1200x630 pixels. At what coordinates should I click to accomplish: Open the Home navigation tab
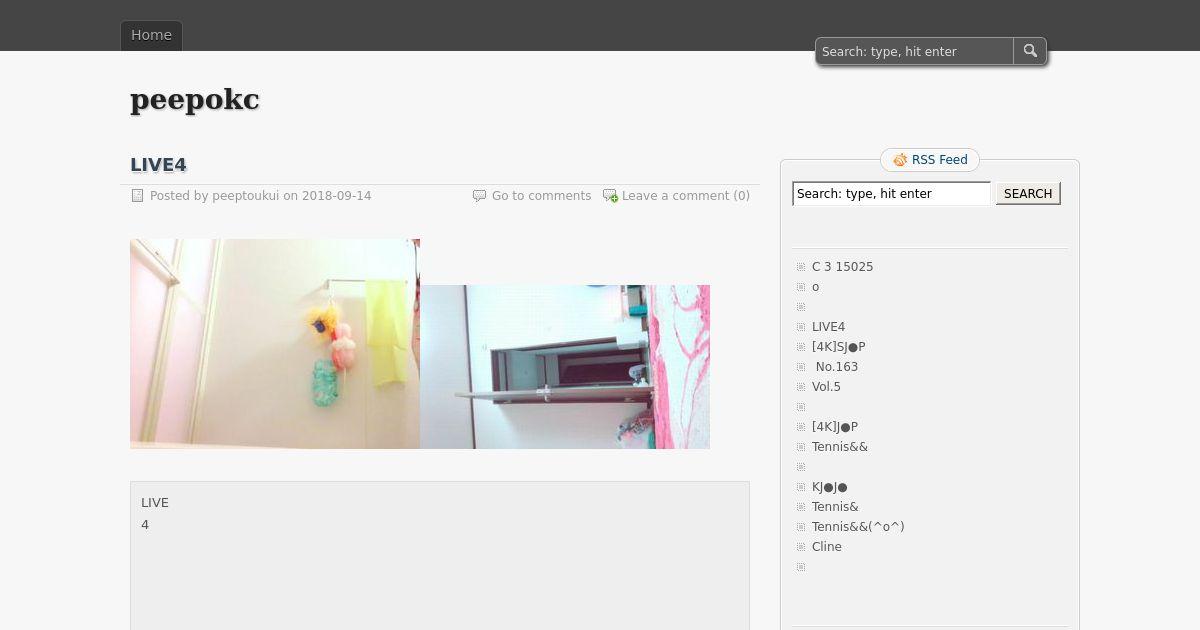(152, 35)
